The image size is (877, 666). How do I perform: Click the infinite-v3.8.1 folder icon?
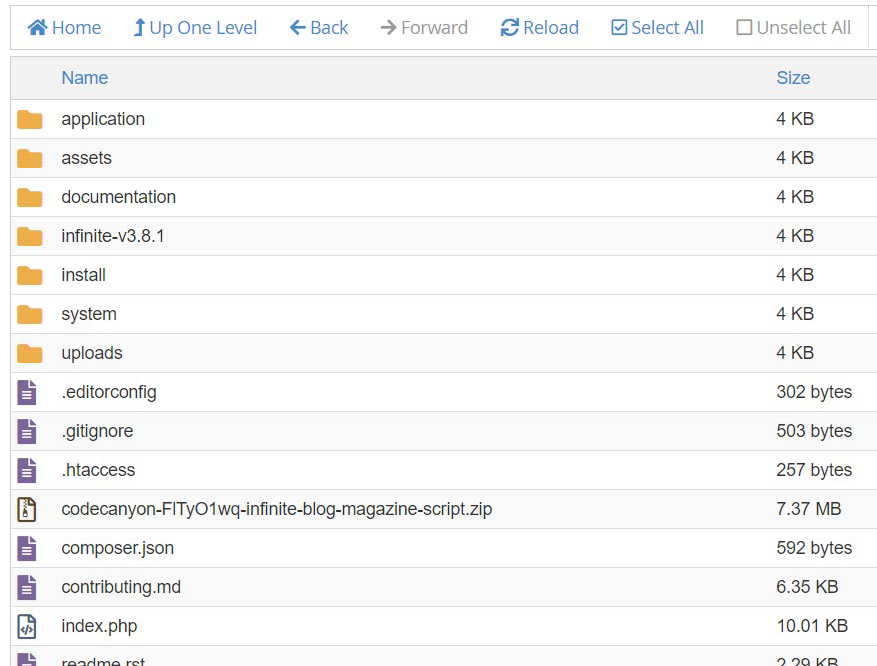coord(30,236)
